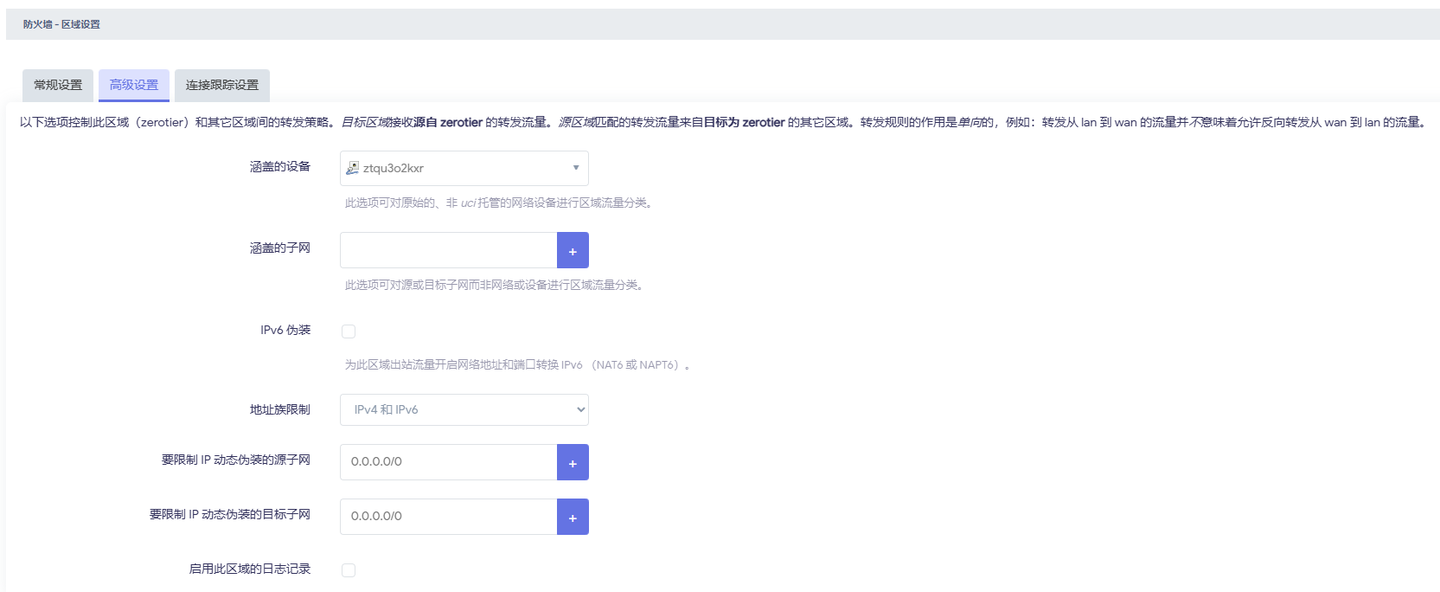Viewport: 1440px width, 592px height.
Task: Click the network device icon beside ztqu3o2kxr
Action: [352, 167]
